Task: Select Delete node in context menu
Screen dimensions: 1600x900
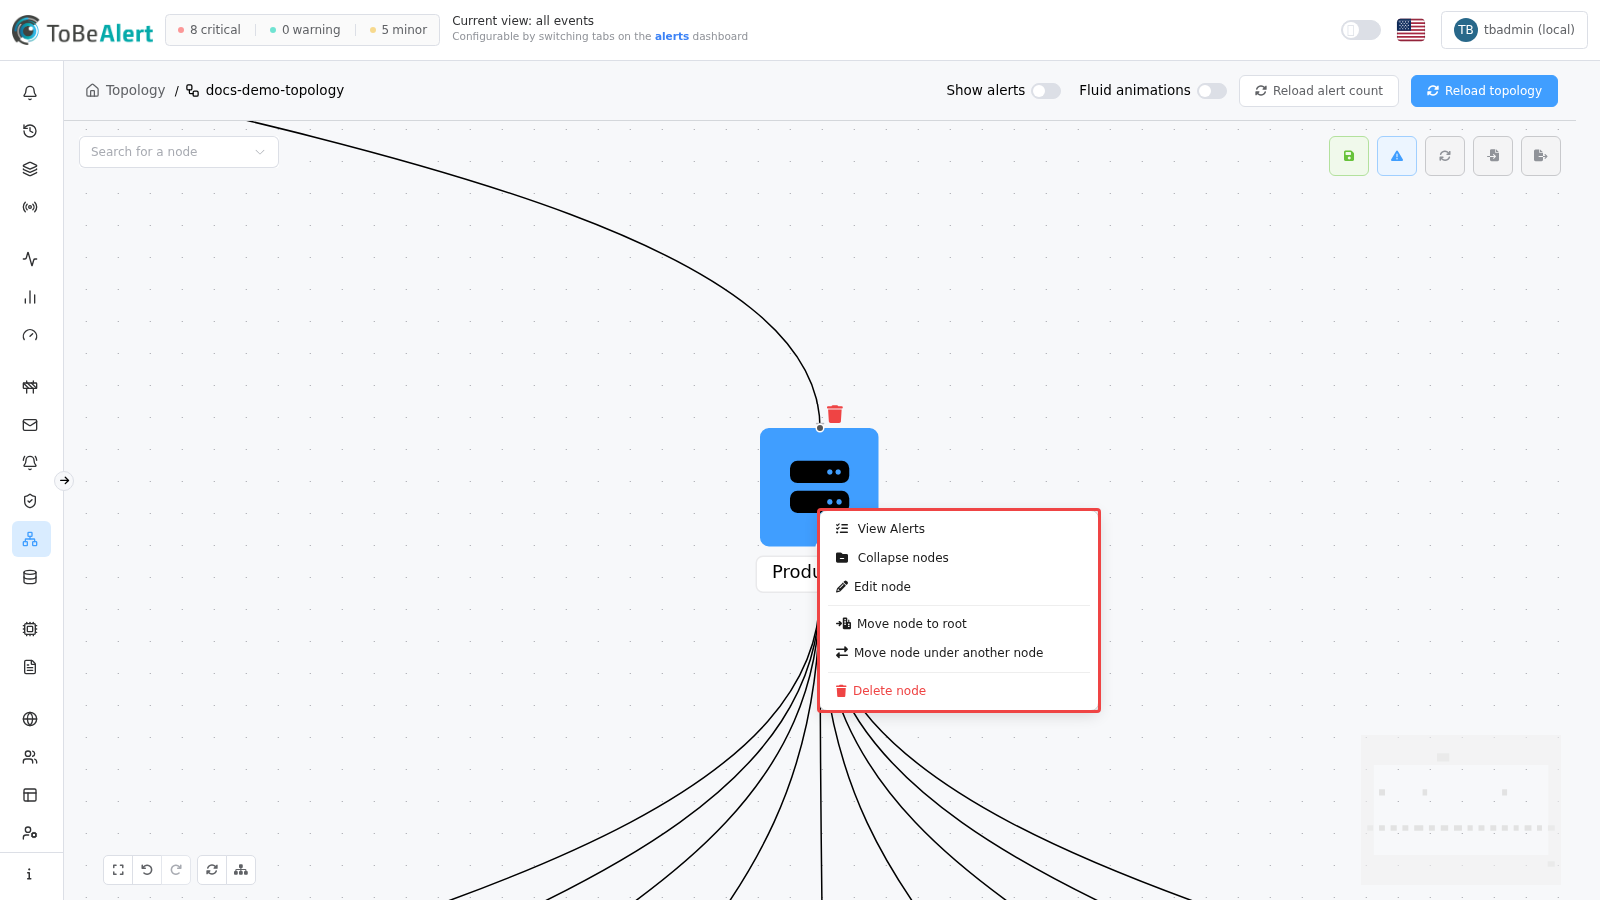Action: tap(959, 691)
